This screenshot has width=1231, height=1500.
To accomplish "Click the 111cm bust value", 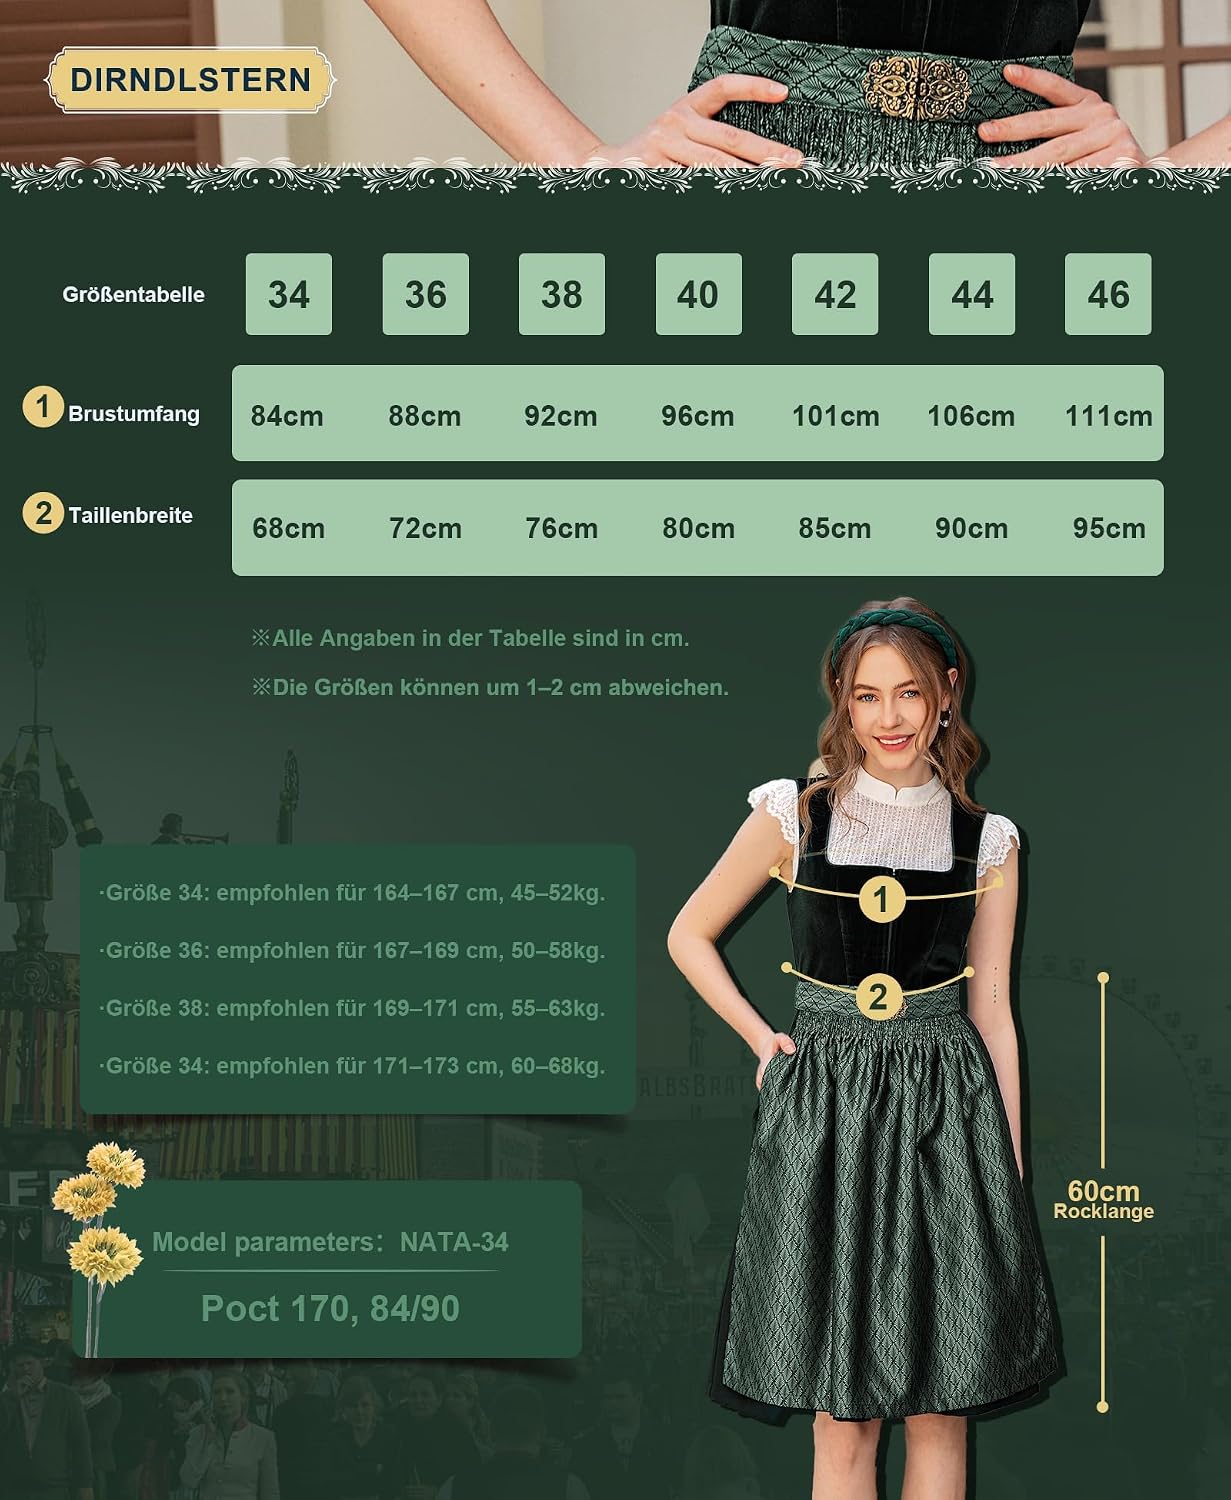I will 1109,416.
